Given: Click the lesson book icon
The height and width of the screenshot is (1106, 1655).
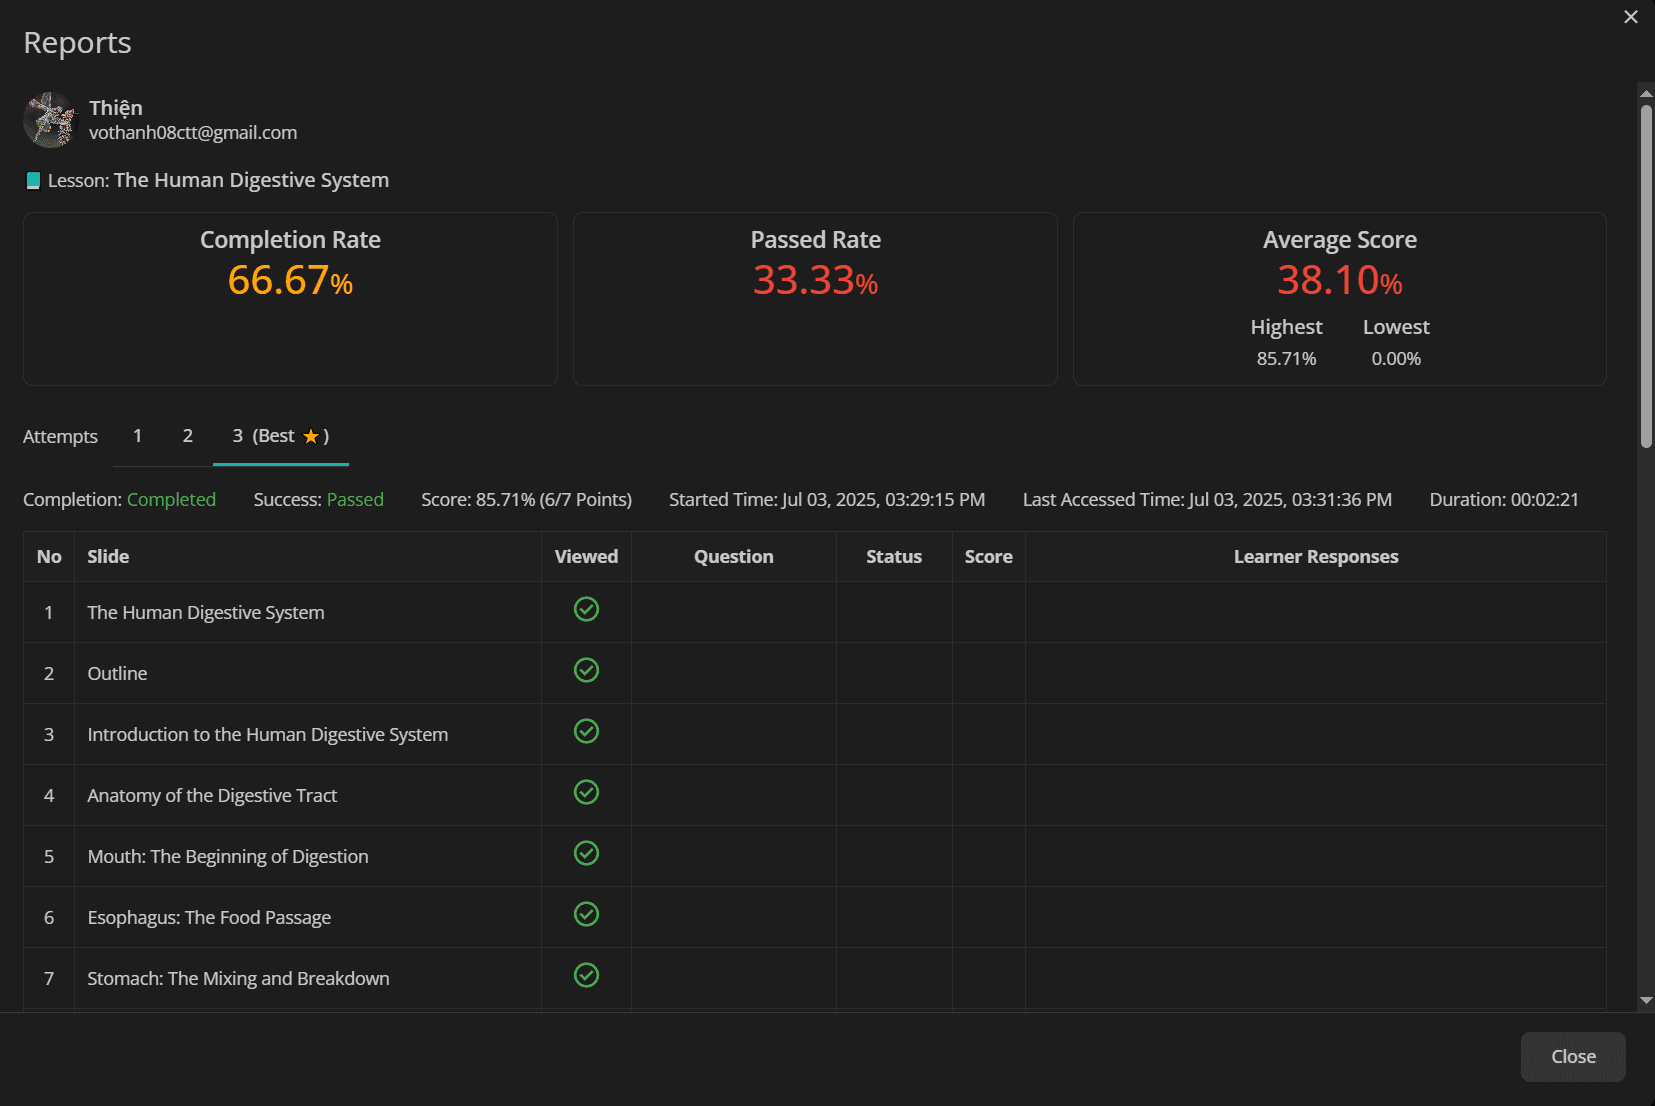Looking at the screenshot, I should [x=33, y=181].
